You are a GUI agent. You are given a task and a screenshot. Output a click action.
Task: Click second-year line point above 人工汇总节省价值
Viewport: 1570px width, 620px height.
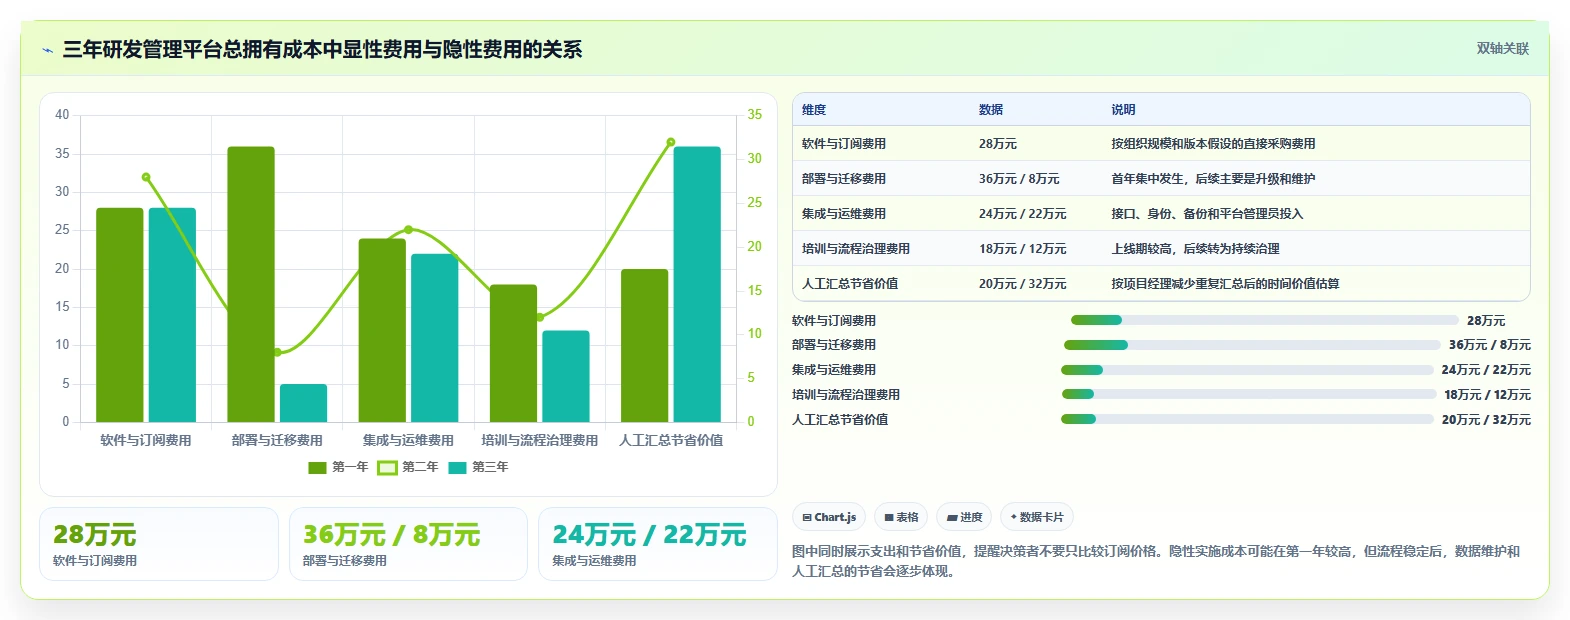[671, 142]
